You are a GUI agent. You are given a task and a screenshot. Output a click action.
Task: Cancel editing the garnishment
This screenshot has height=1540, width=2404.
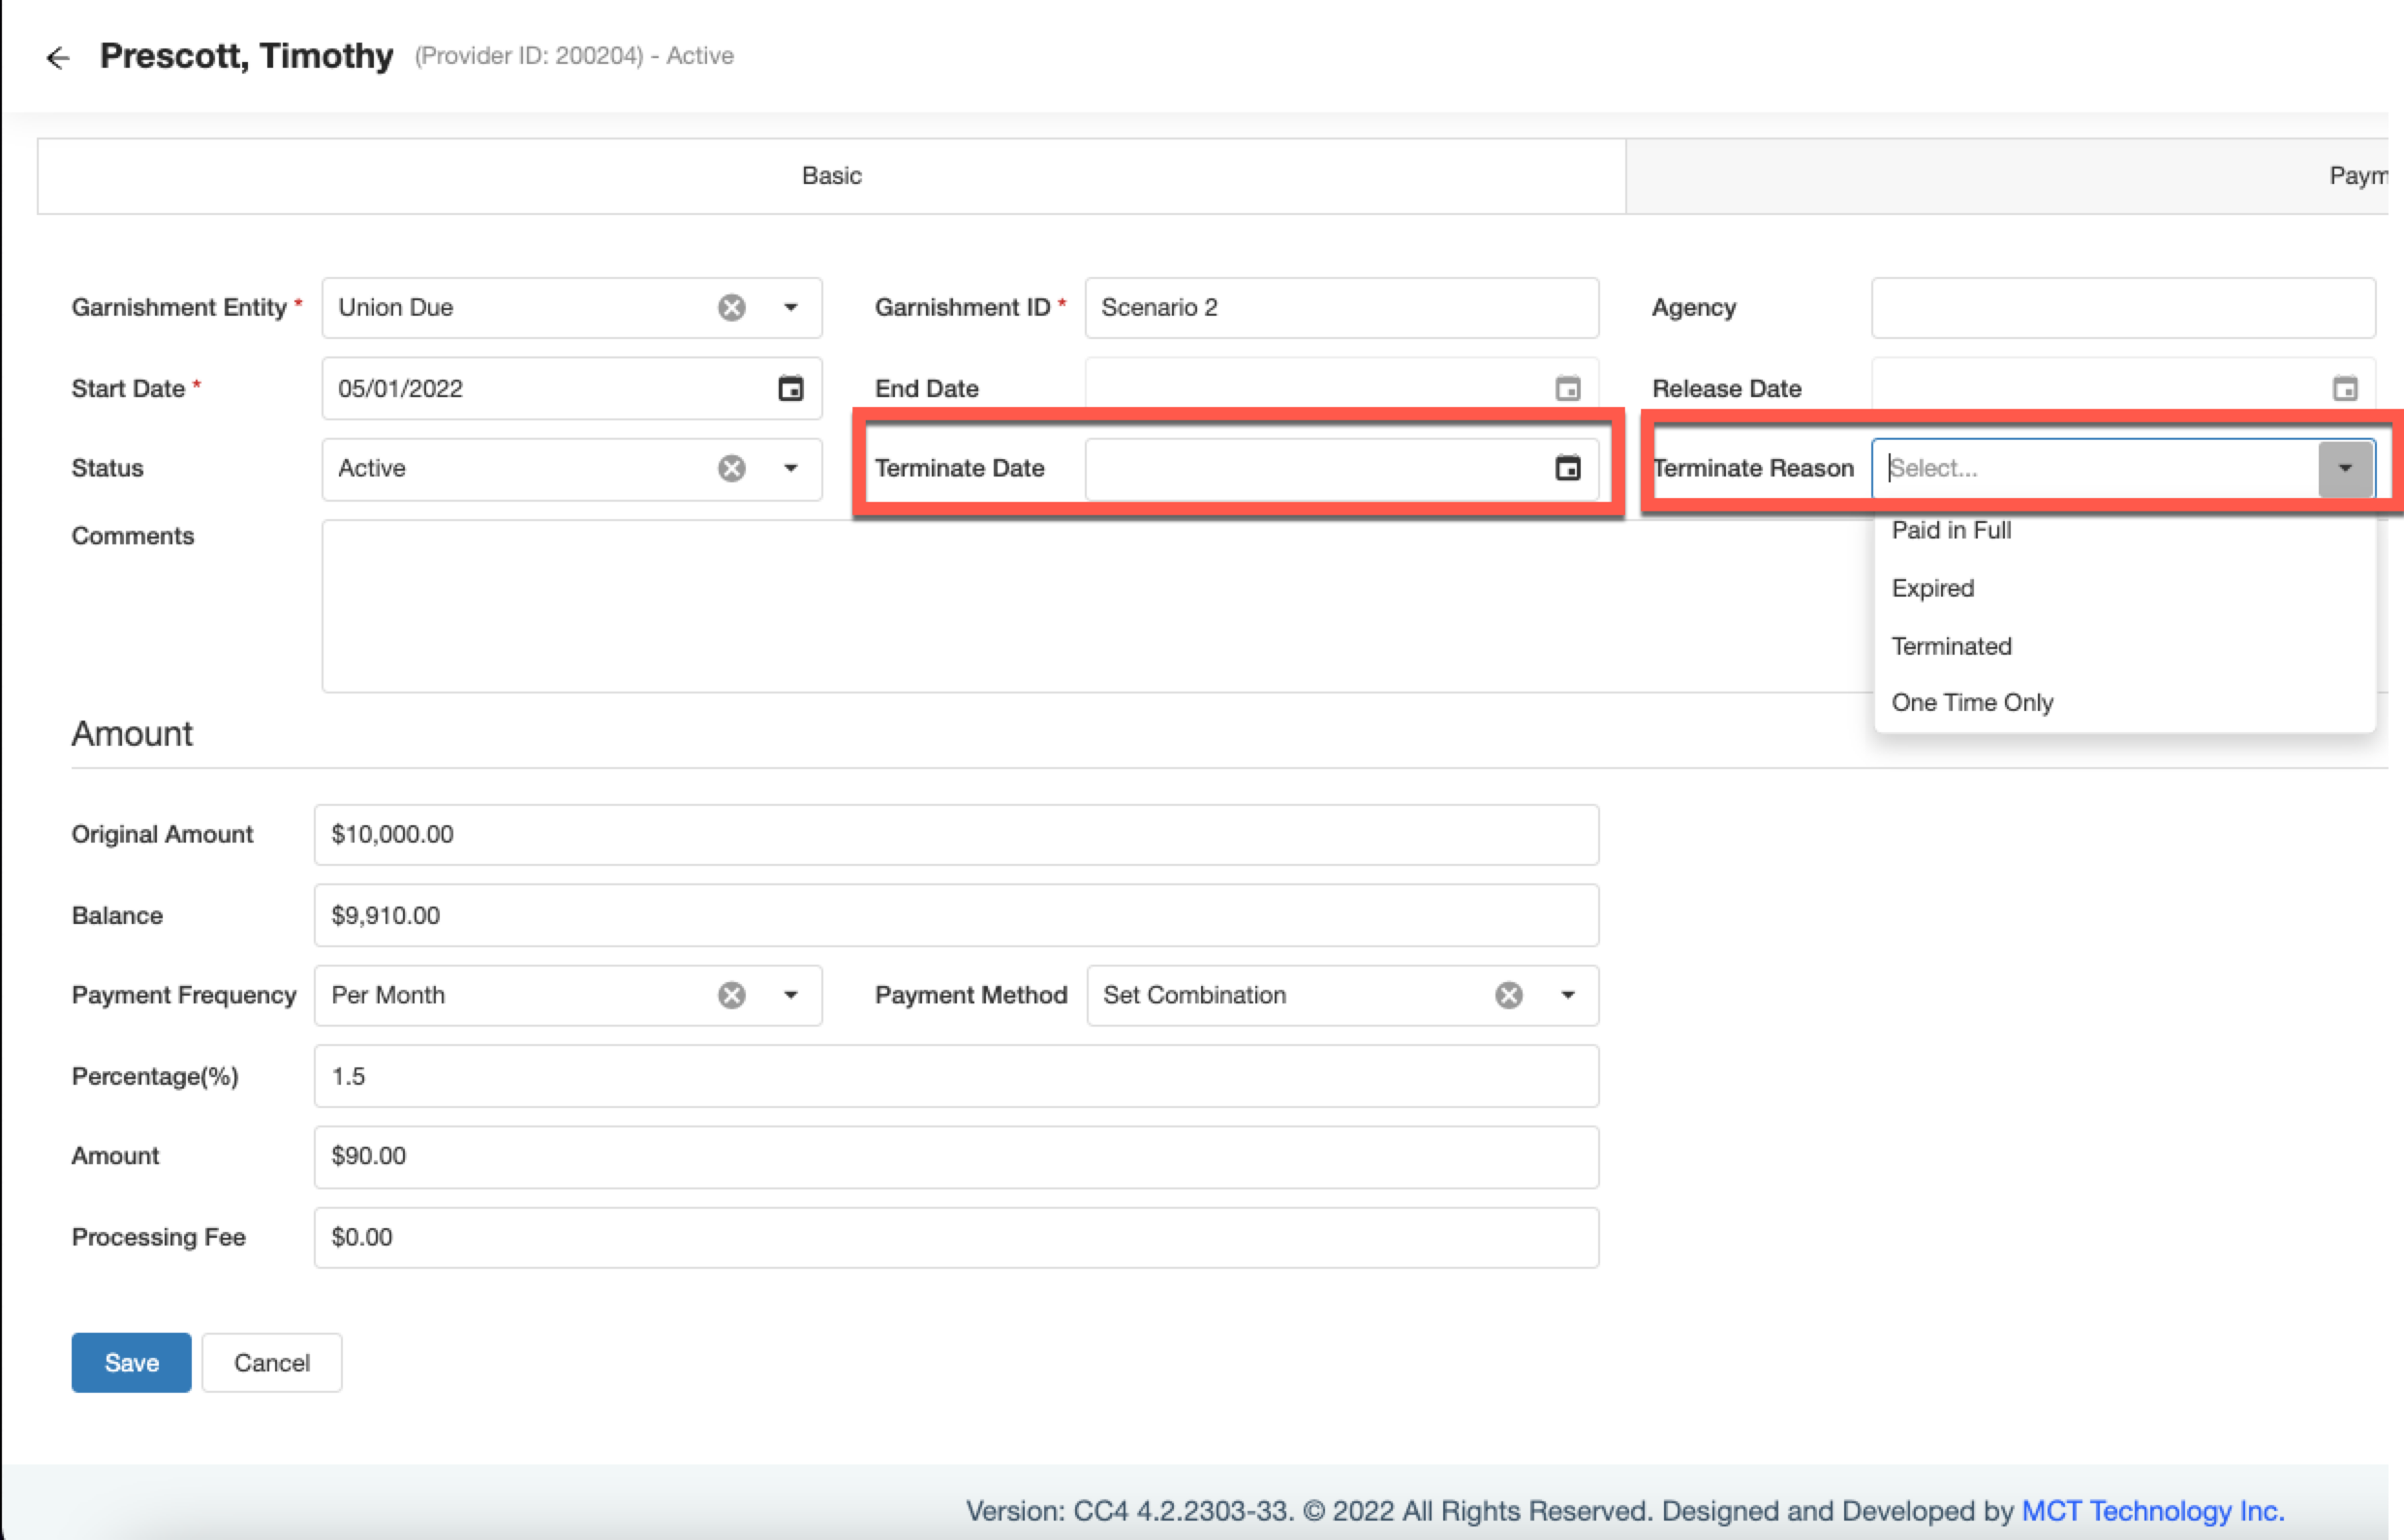272,1362
